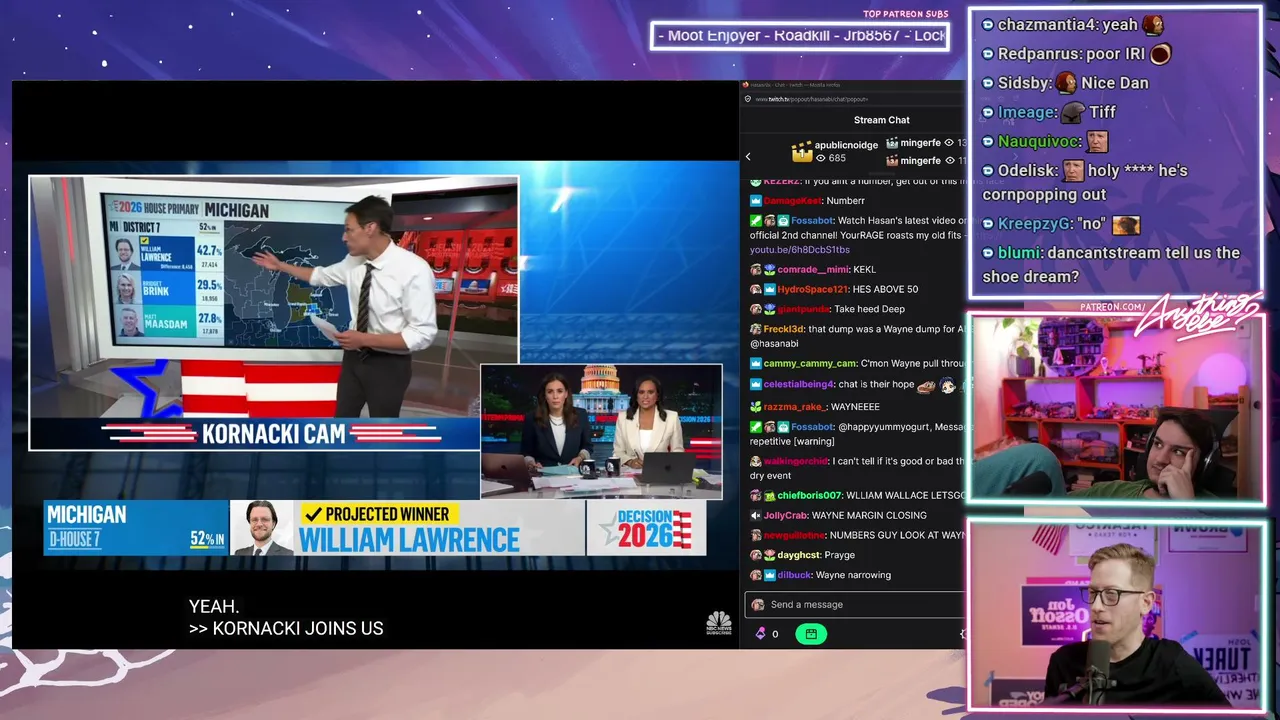The height and width of the screenshot is (720, 1280).
Task: Click the Stream Chat header title
Action: [881, 120]
